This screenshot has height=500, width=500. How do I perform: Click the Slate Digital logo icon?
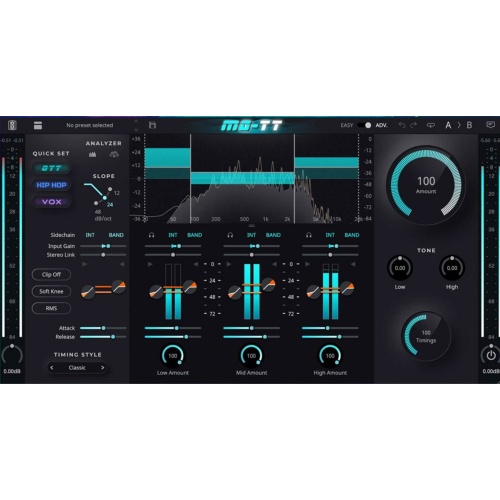(12, 125)
